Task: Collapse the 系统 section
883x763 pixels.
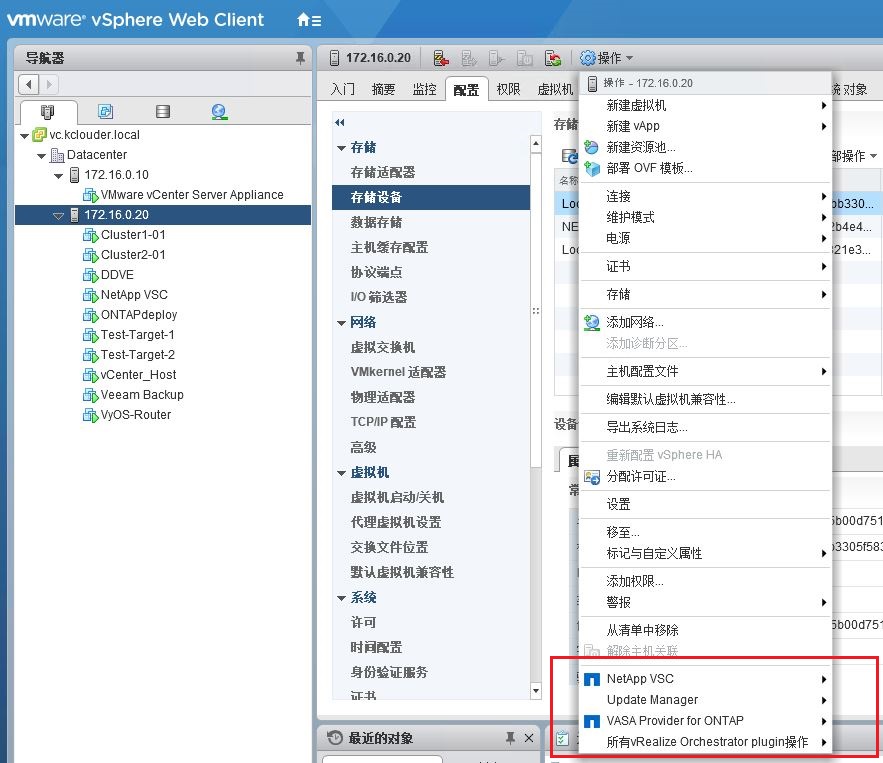Action: tap(341, 598)
